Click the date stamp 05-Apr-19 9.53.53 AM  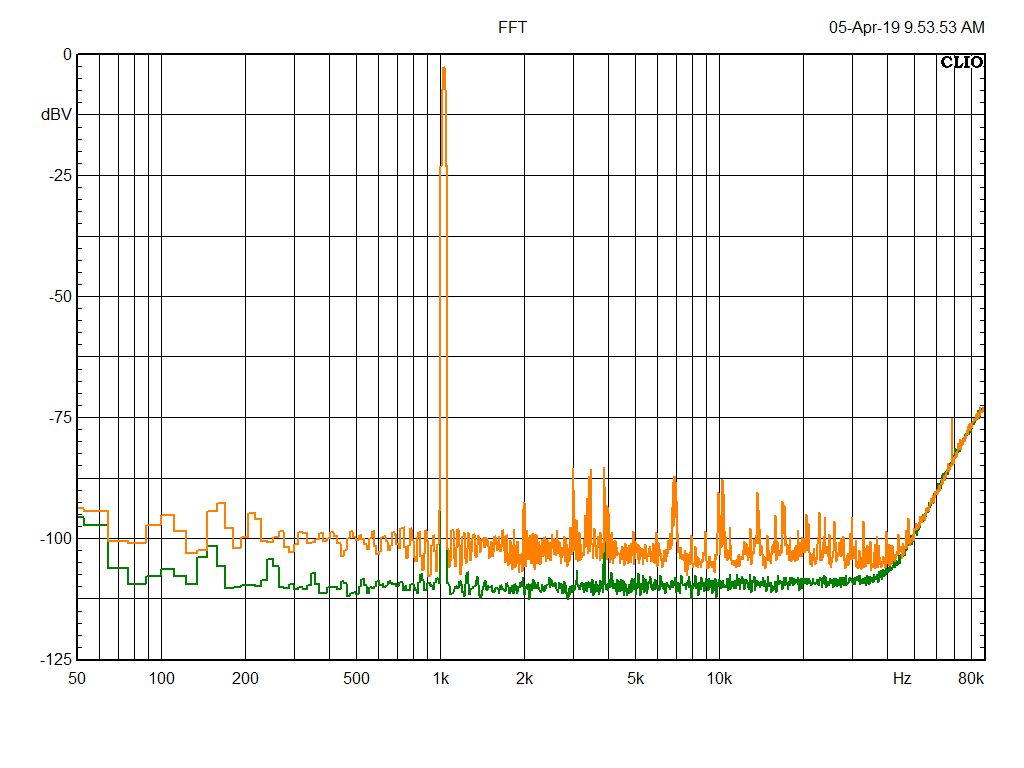[906, 27]
